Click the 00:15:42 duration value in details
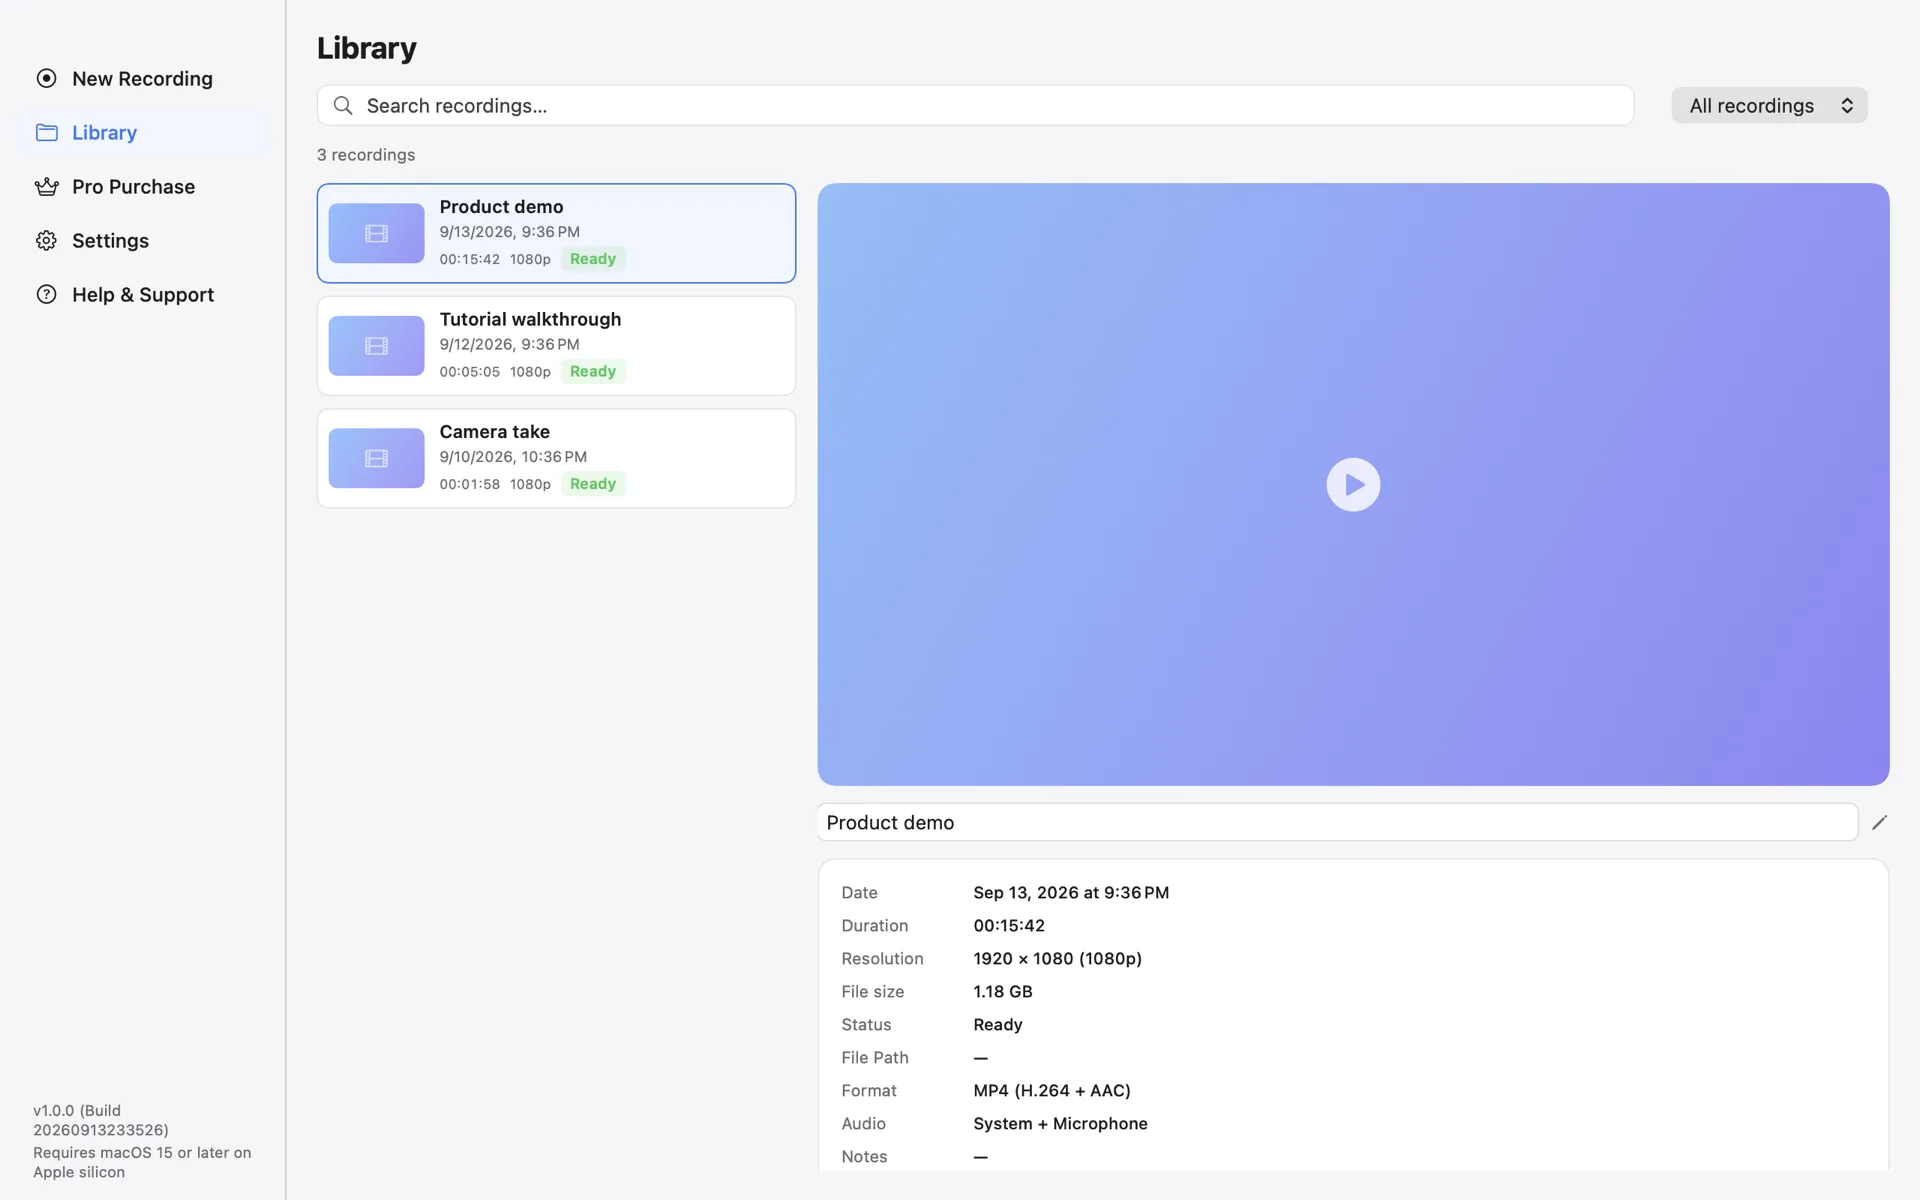 (x=1009, y=925)
